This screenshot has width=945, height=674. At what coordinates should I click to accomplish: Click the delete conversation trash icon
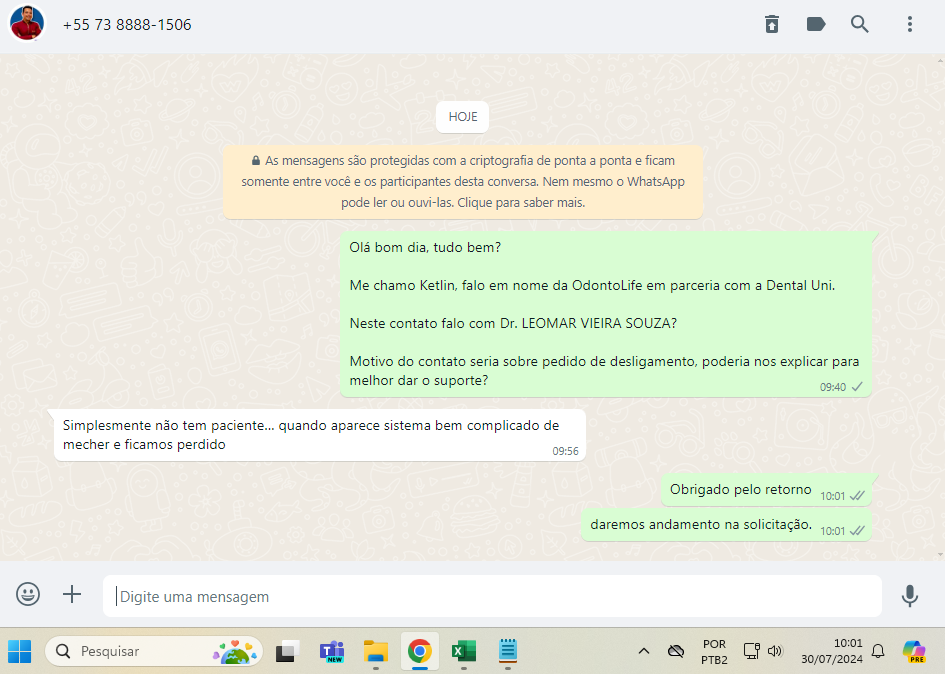[772, 24]
